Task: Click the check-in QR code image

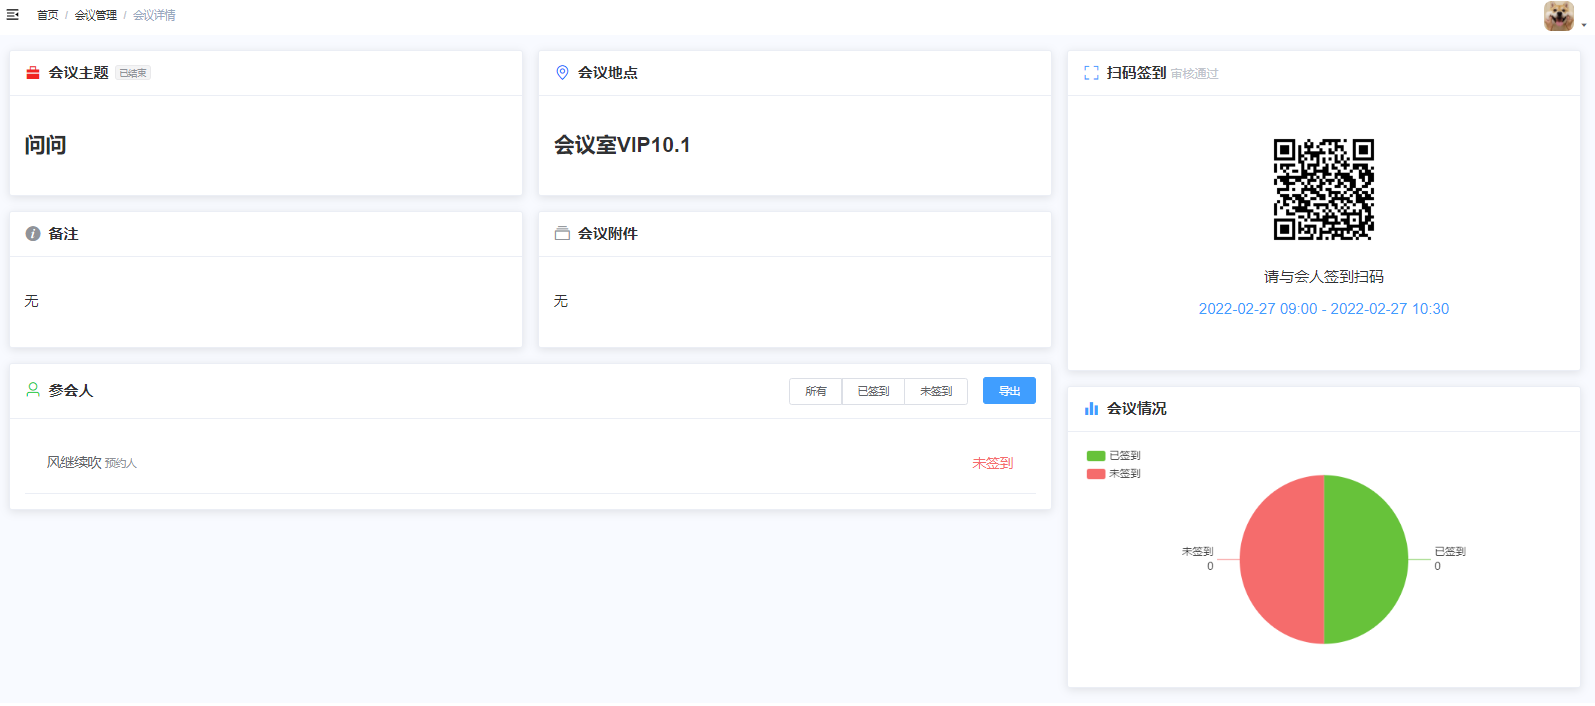Action: [x=1323, y=189]
